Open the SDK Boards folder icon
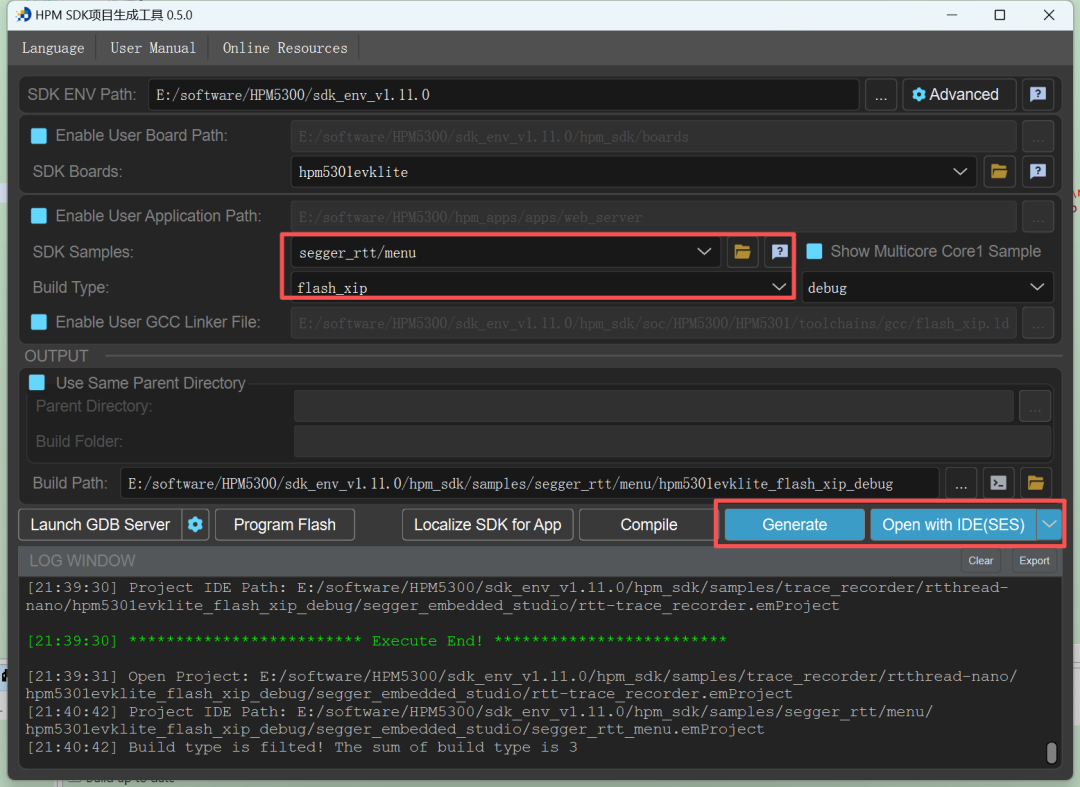The image size is (1080, 787). (998, 171)
